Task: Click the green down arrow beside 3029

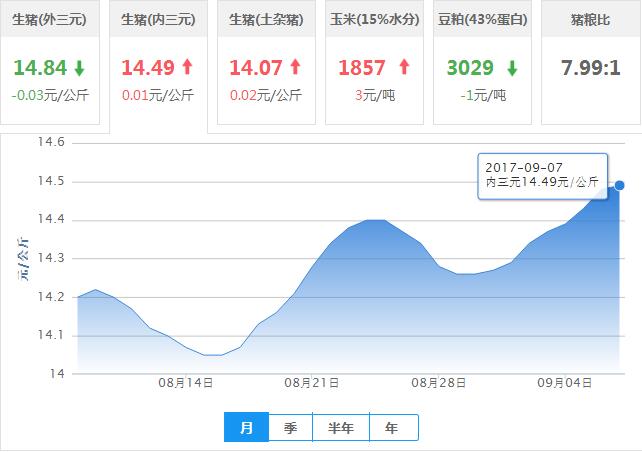Action: (512, 68)
